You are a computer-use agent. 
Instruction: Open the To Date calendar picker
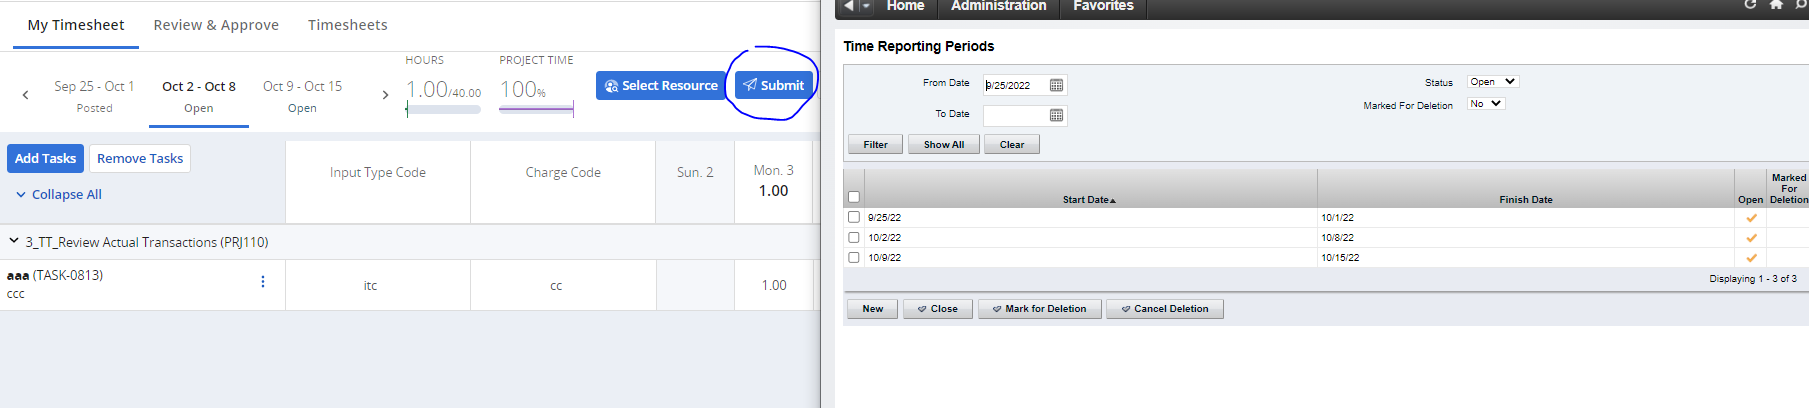1056,116
